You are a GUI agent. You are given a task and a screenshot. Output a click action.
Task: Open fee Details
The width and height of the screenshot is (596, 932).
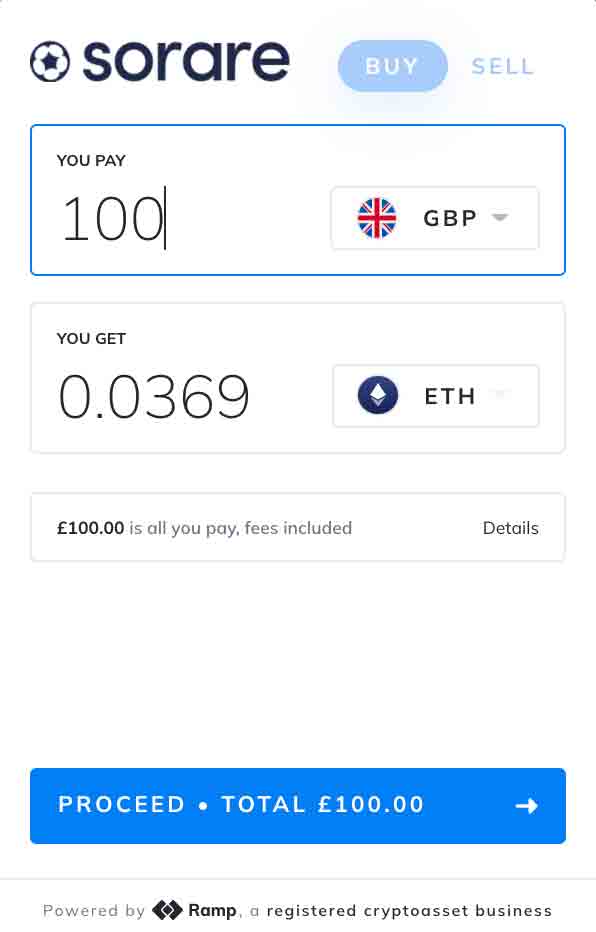tap(510, 528)
